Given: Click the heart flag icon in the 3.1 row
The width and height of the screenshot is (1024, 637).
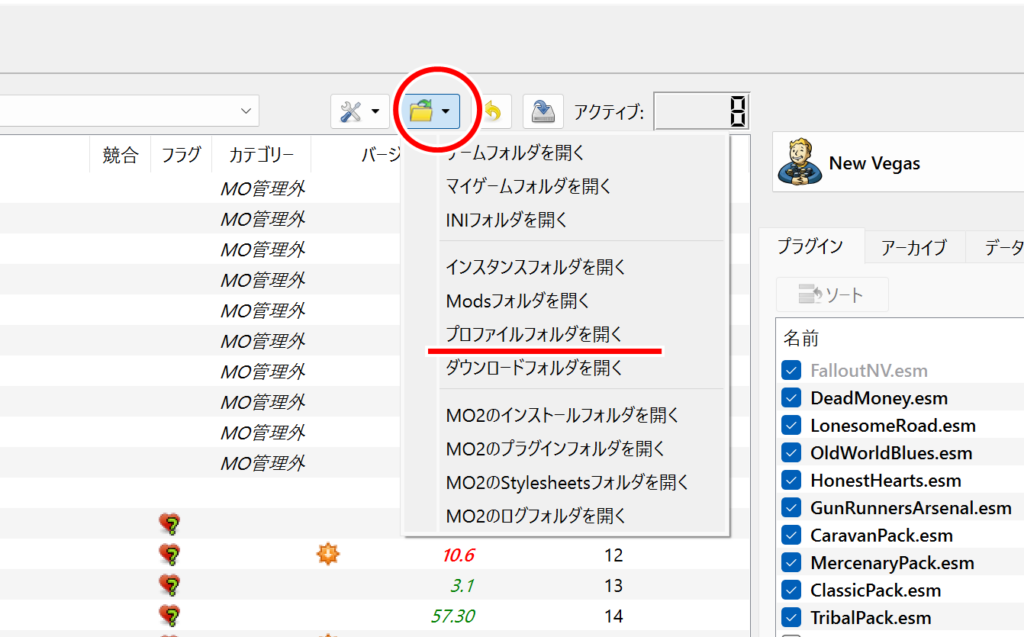Looking at the screenshot, I should point(171,585).
